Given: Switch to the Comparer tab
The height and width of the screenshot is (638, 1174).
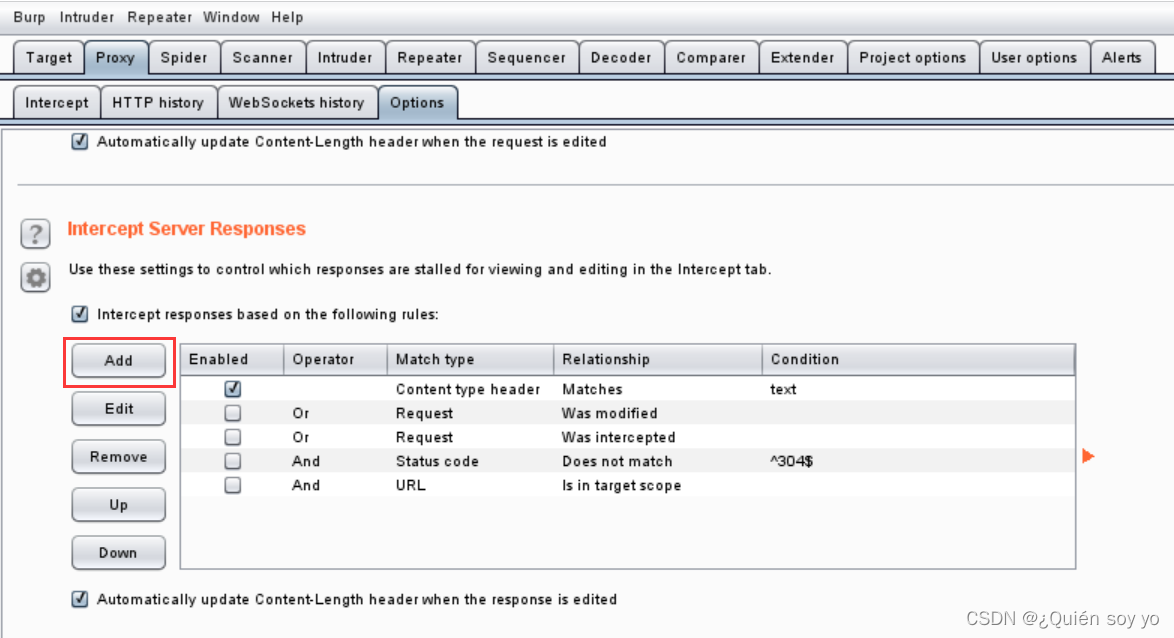Looking at the screenshot, I should [711, 58].
